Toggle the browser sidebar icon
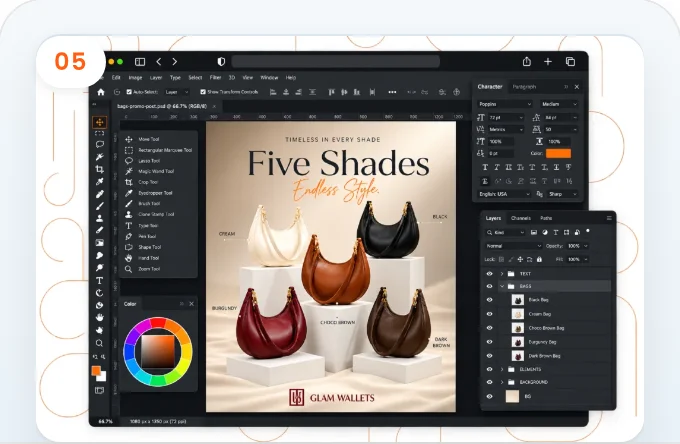680x444 pixels. [140, 62]
